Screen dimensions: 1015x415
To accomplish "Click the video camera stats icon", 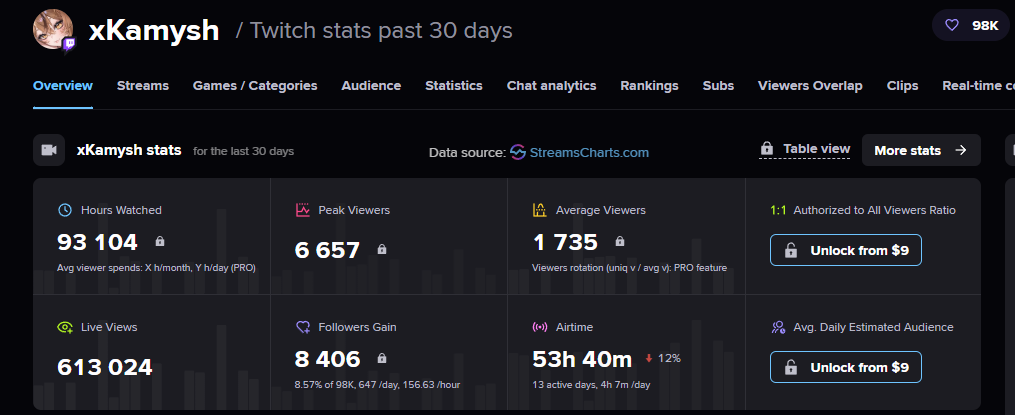I will click(x=48, y=150).
